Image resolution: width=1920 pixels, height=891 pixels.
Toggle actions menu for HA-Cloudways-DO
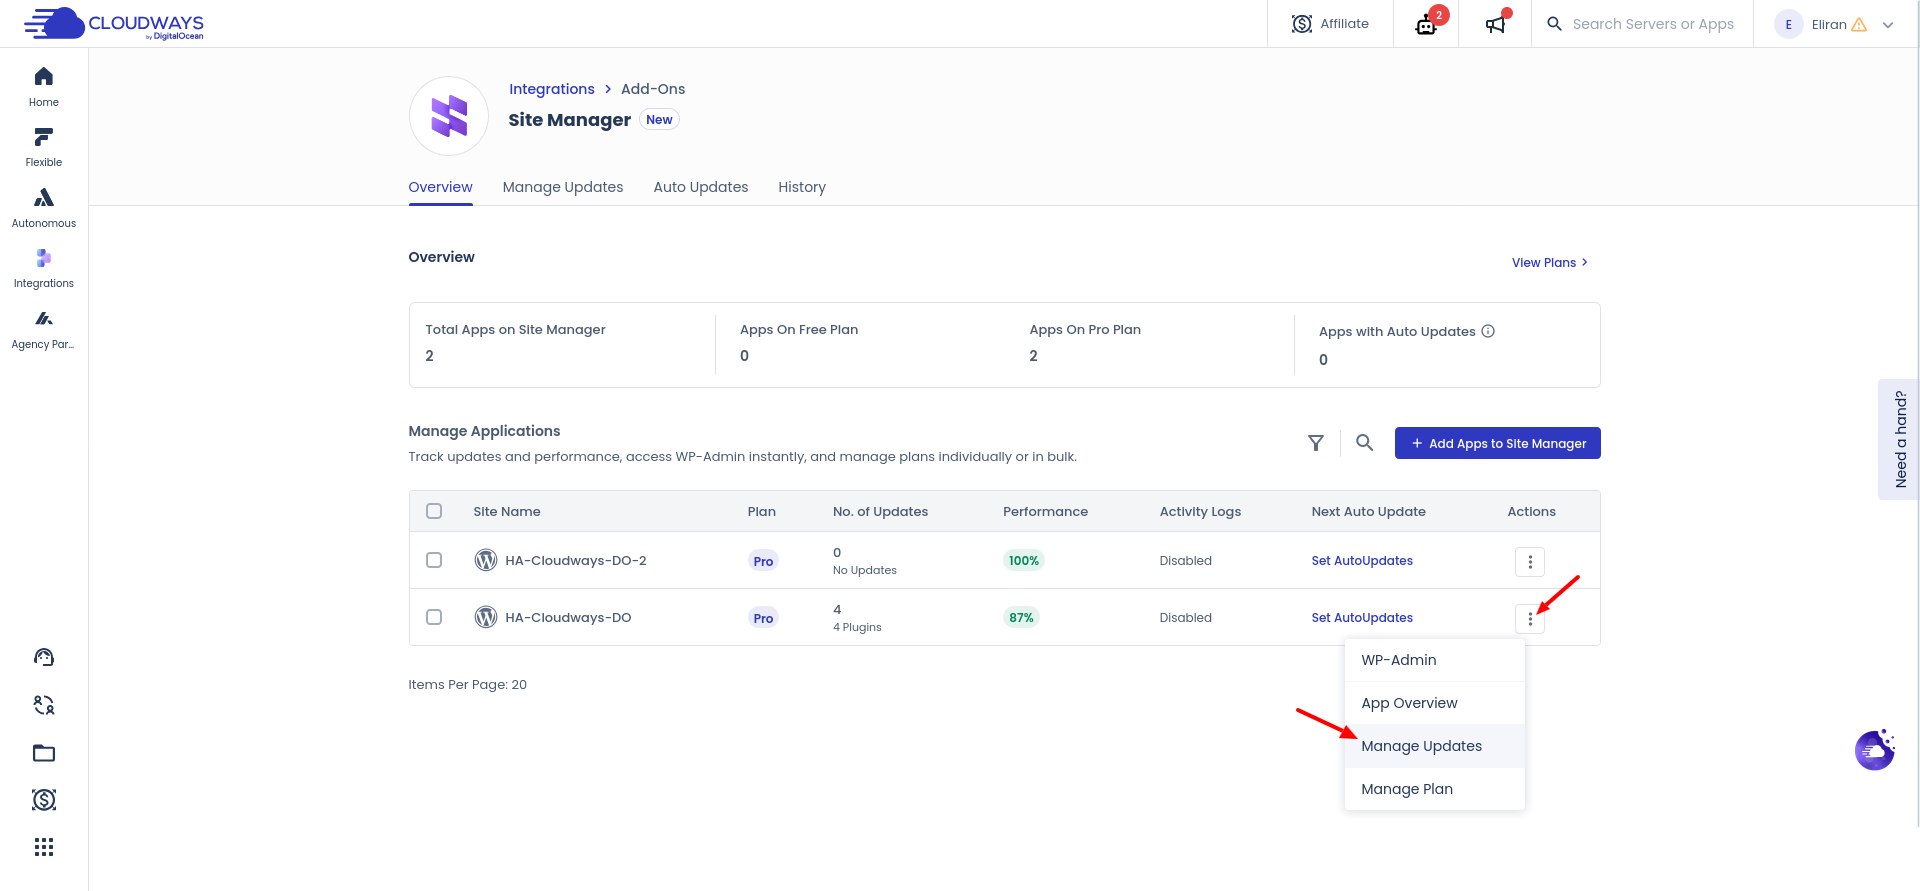point(1530,620)
